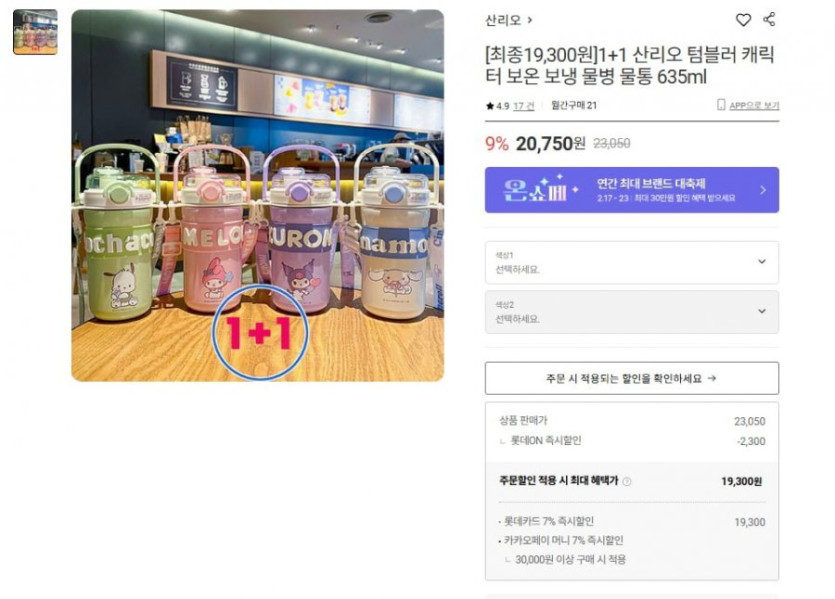
Task: Click the heart wishlist icon
Action: click(743, 20)
